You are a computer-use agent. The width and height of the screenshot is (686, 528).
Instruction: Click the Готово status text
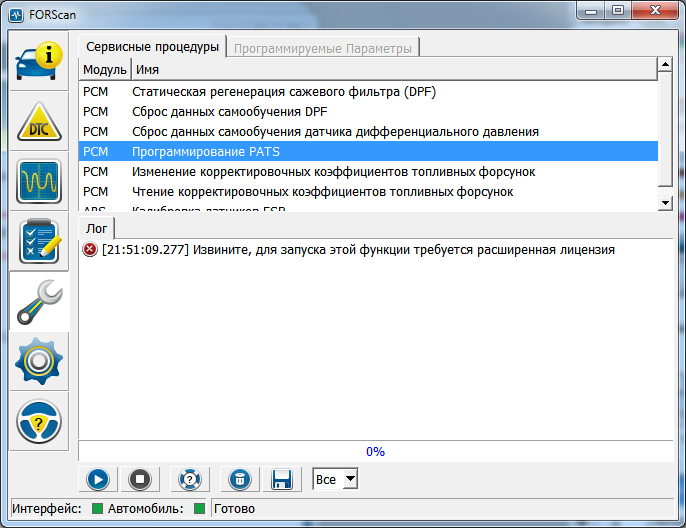234,509
